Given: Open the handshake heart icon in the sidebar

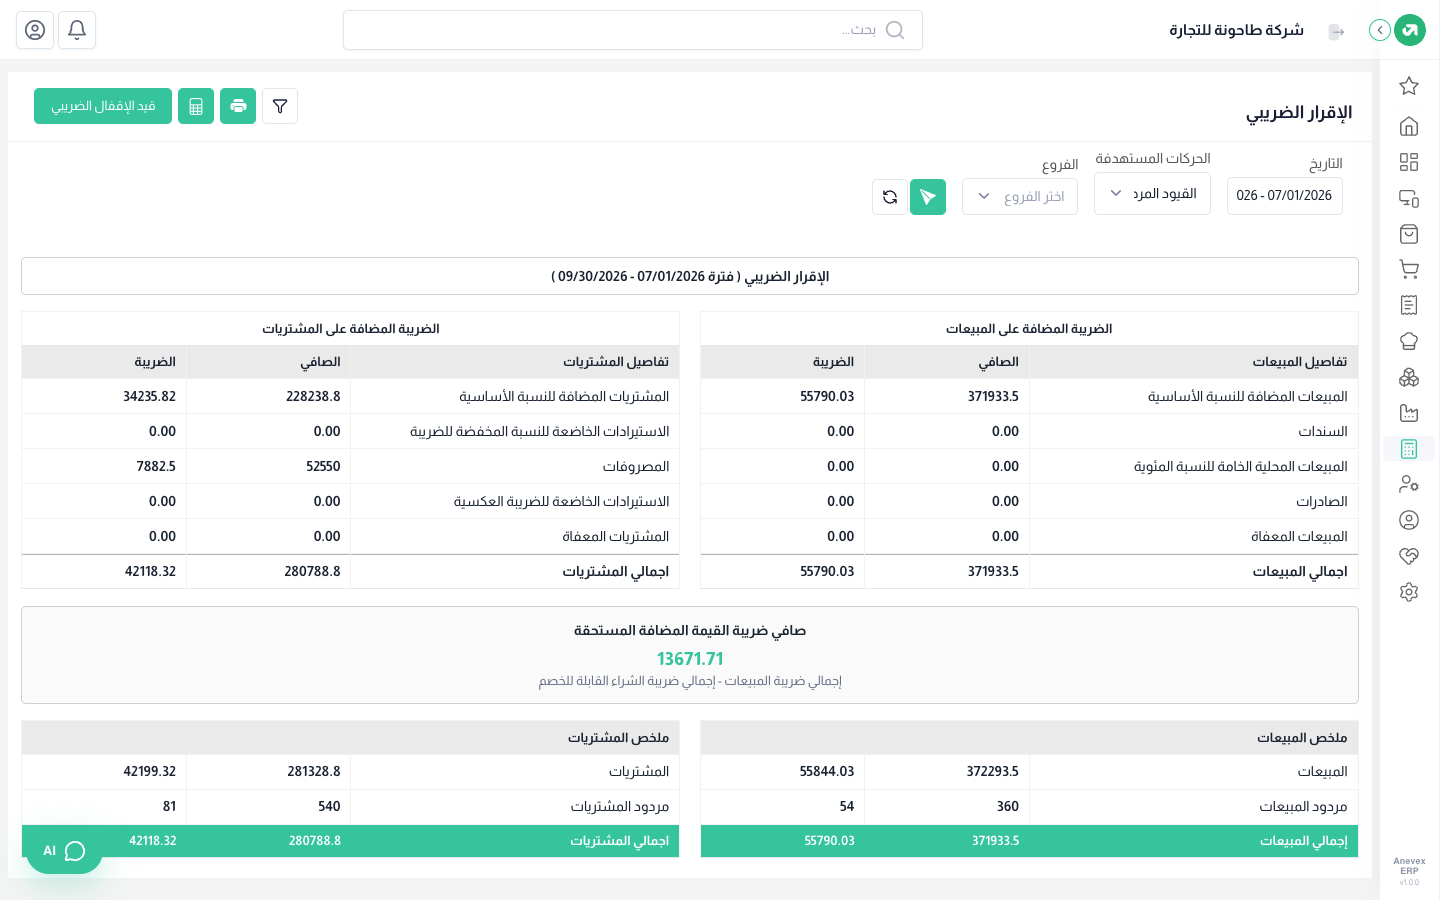Looking at the screenshot, I should pyautogui.click(x=1409, y=556).
